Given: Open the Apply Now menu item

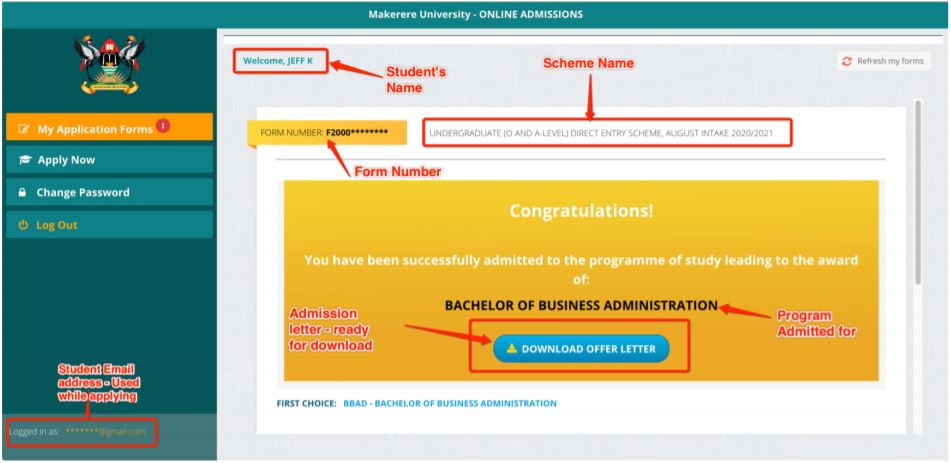Looking at the screenshot, I should point(109,160).
